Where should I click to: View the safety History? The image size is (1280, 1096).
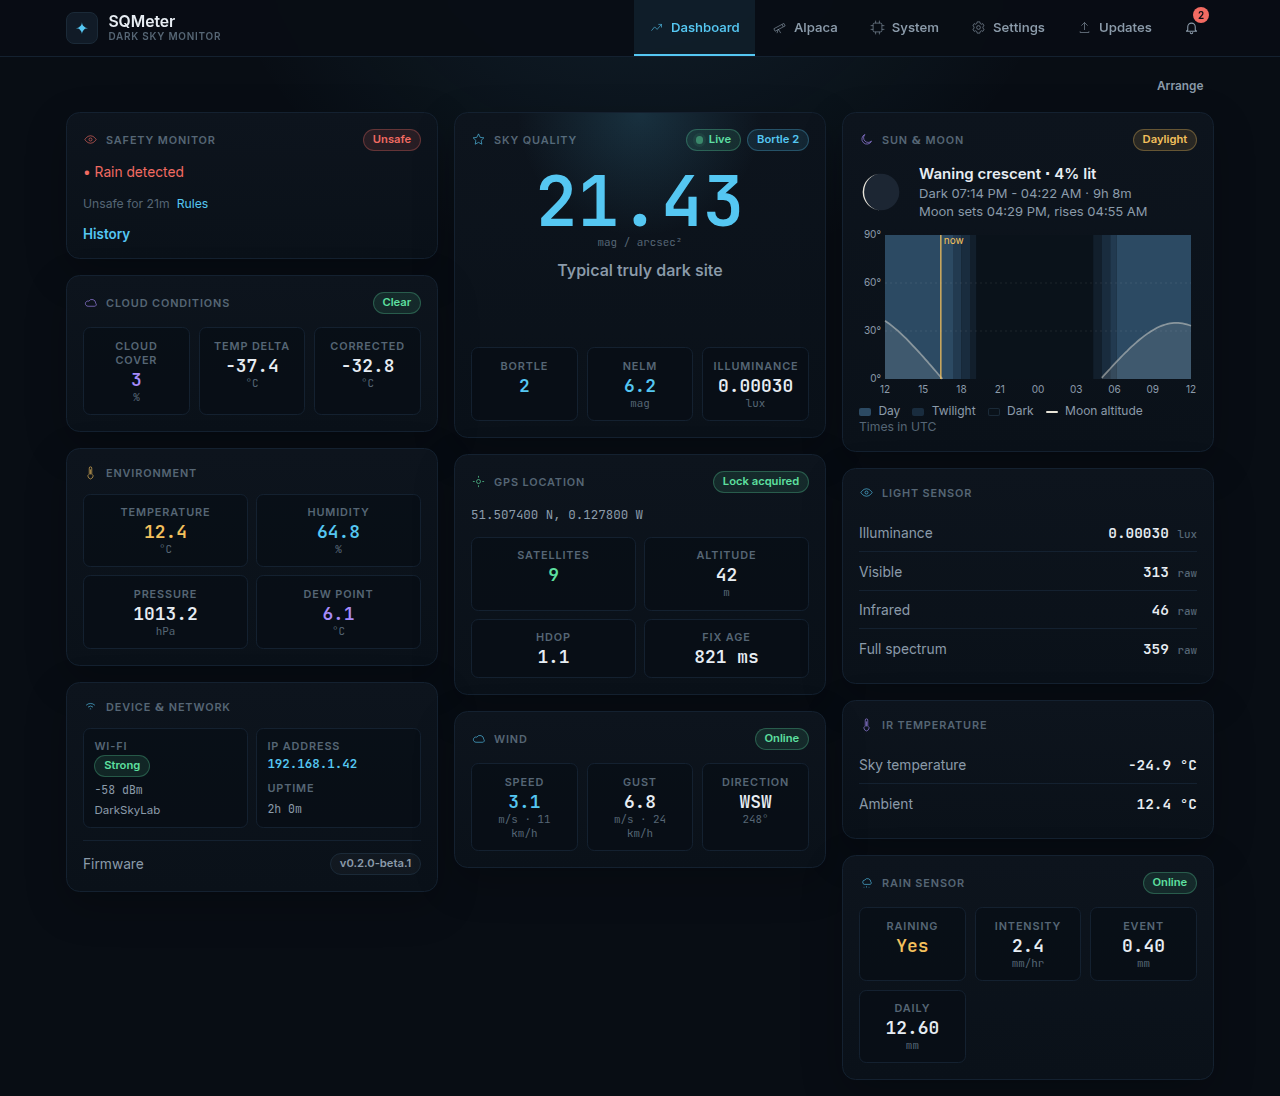point(106,234)
